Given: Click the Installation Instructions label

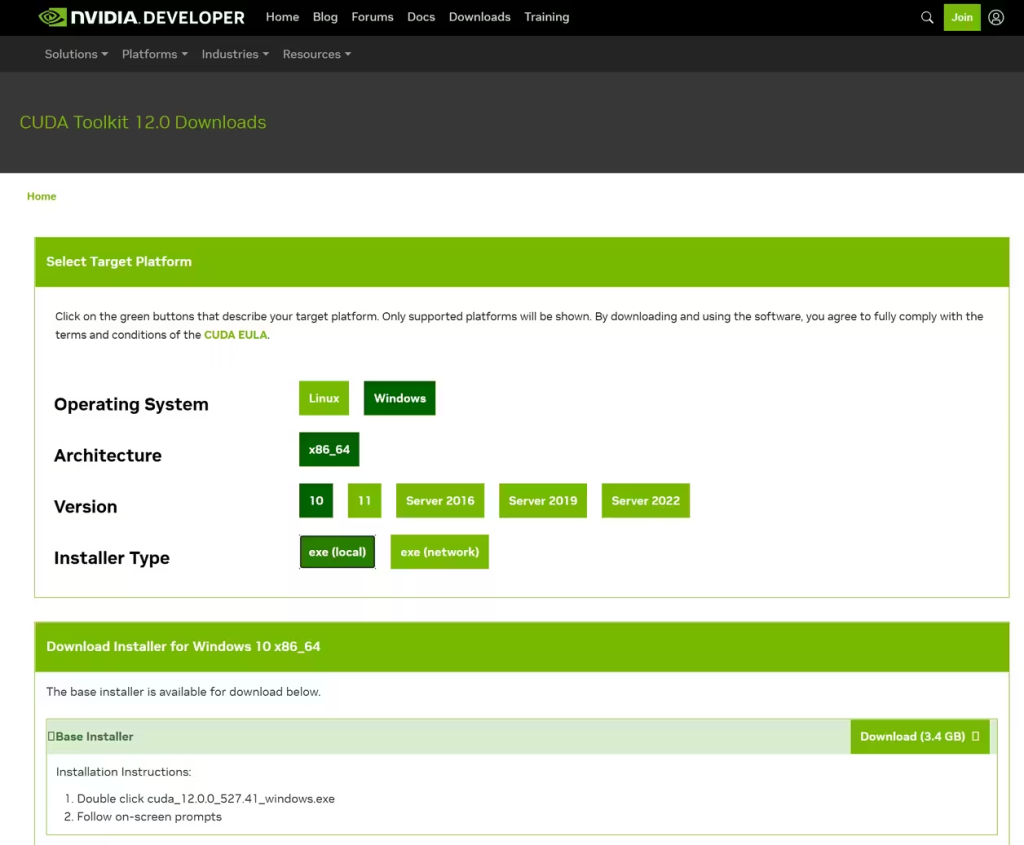Looking at the screenshot, I should (123, 772).
